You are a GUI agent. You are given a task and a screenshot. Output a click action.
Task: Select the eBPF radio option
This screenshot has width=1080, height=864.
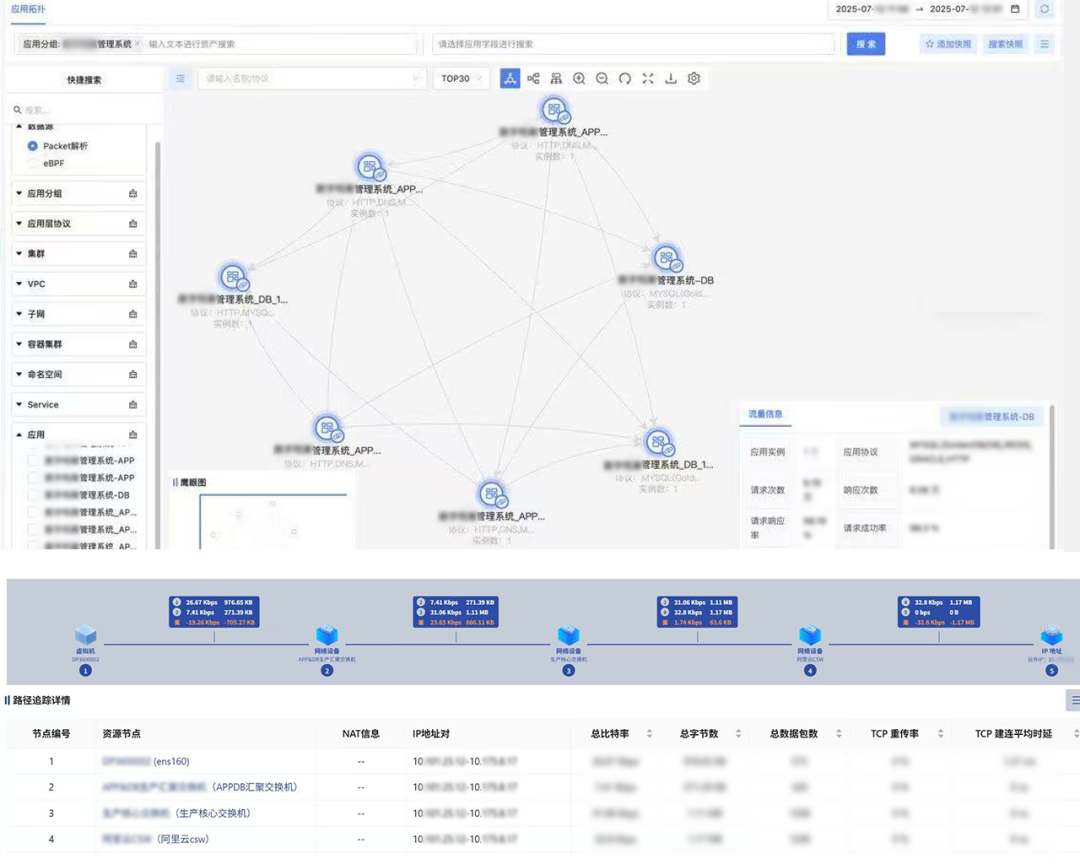tap(32, 163)
